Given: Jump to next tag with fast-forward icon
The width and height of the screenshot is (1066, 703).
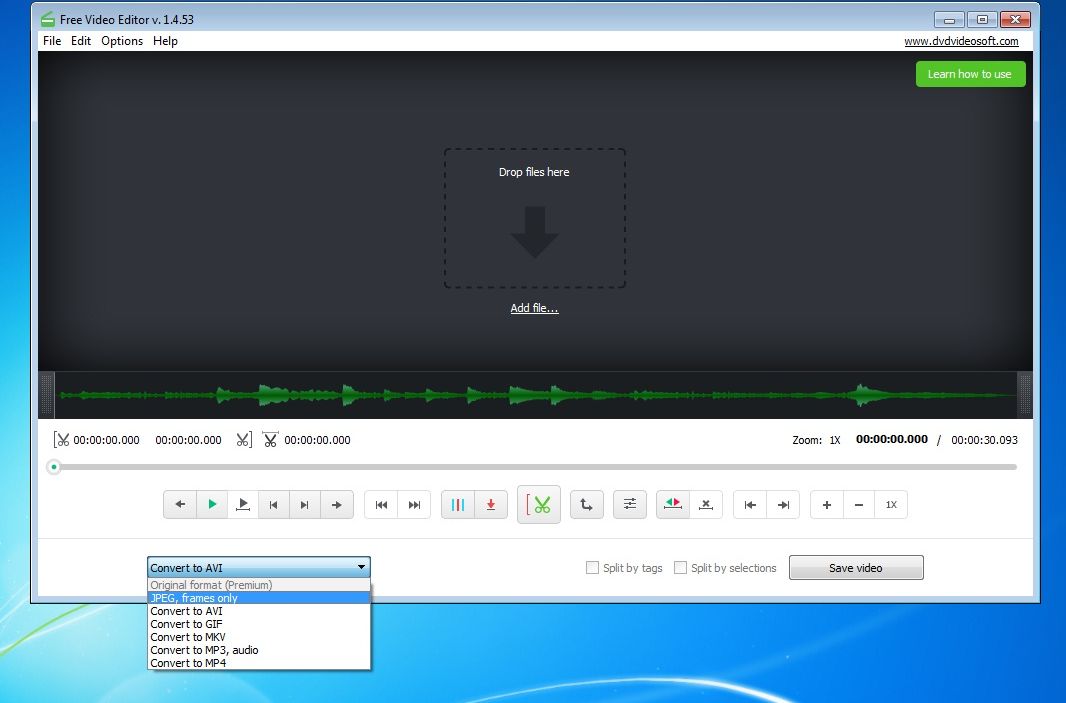Looking at the screenshot, I should [414, 504].
